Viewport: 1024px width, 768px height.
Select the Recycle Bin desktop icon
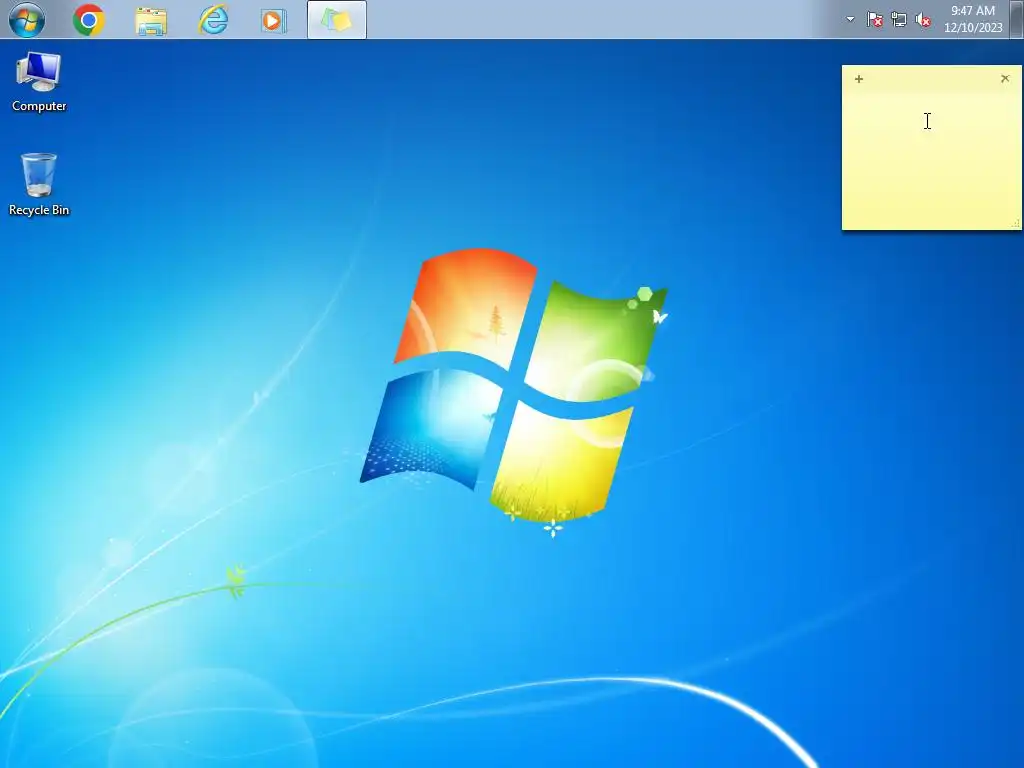tap(39, 185)
